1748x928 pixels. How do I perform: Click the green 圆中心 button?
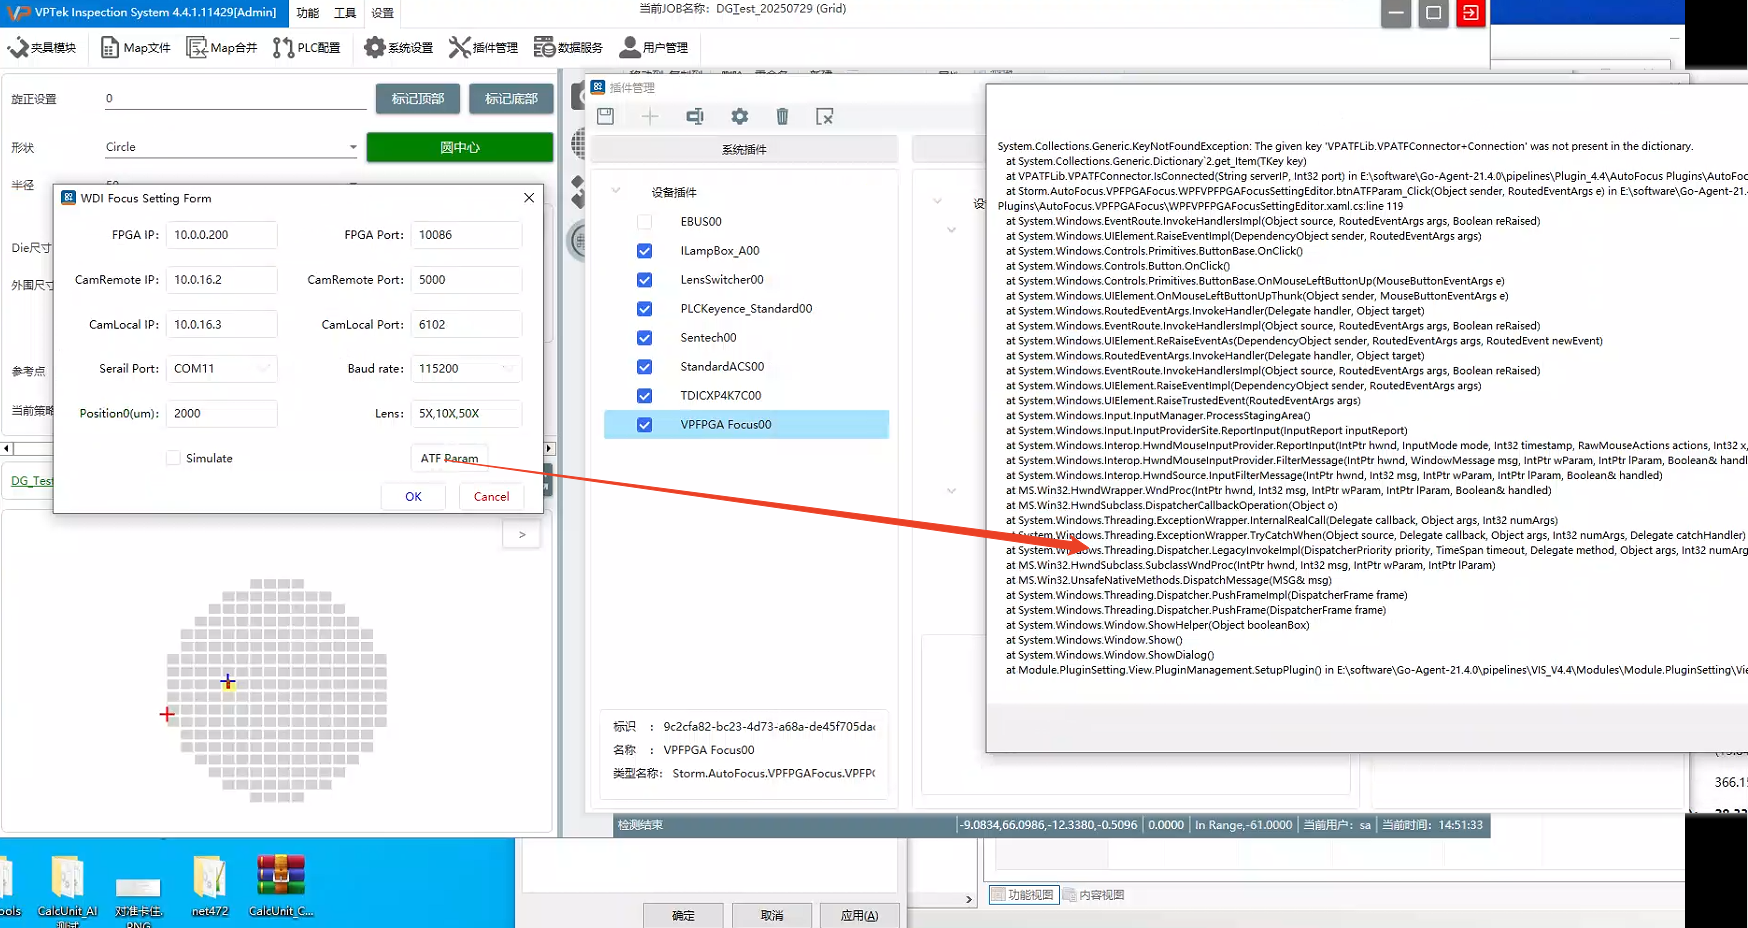pyautogui.click(x=459, y=147)
